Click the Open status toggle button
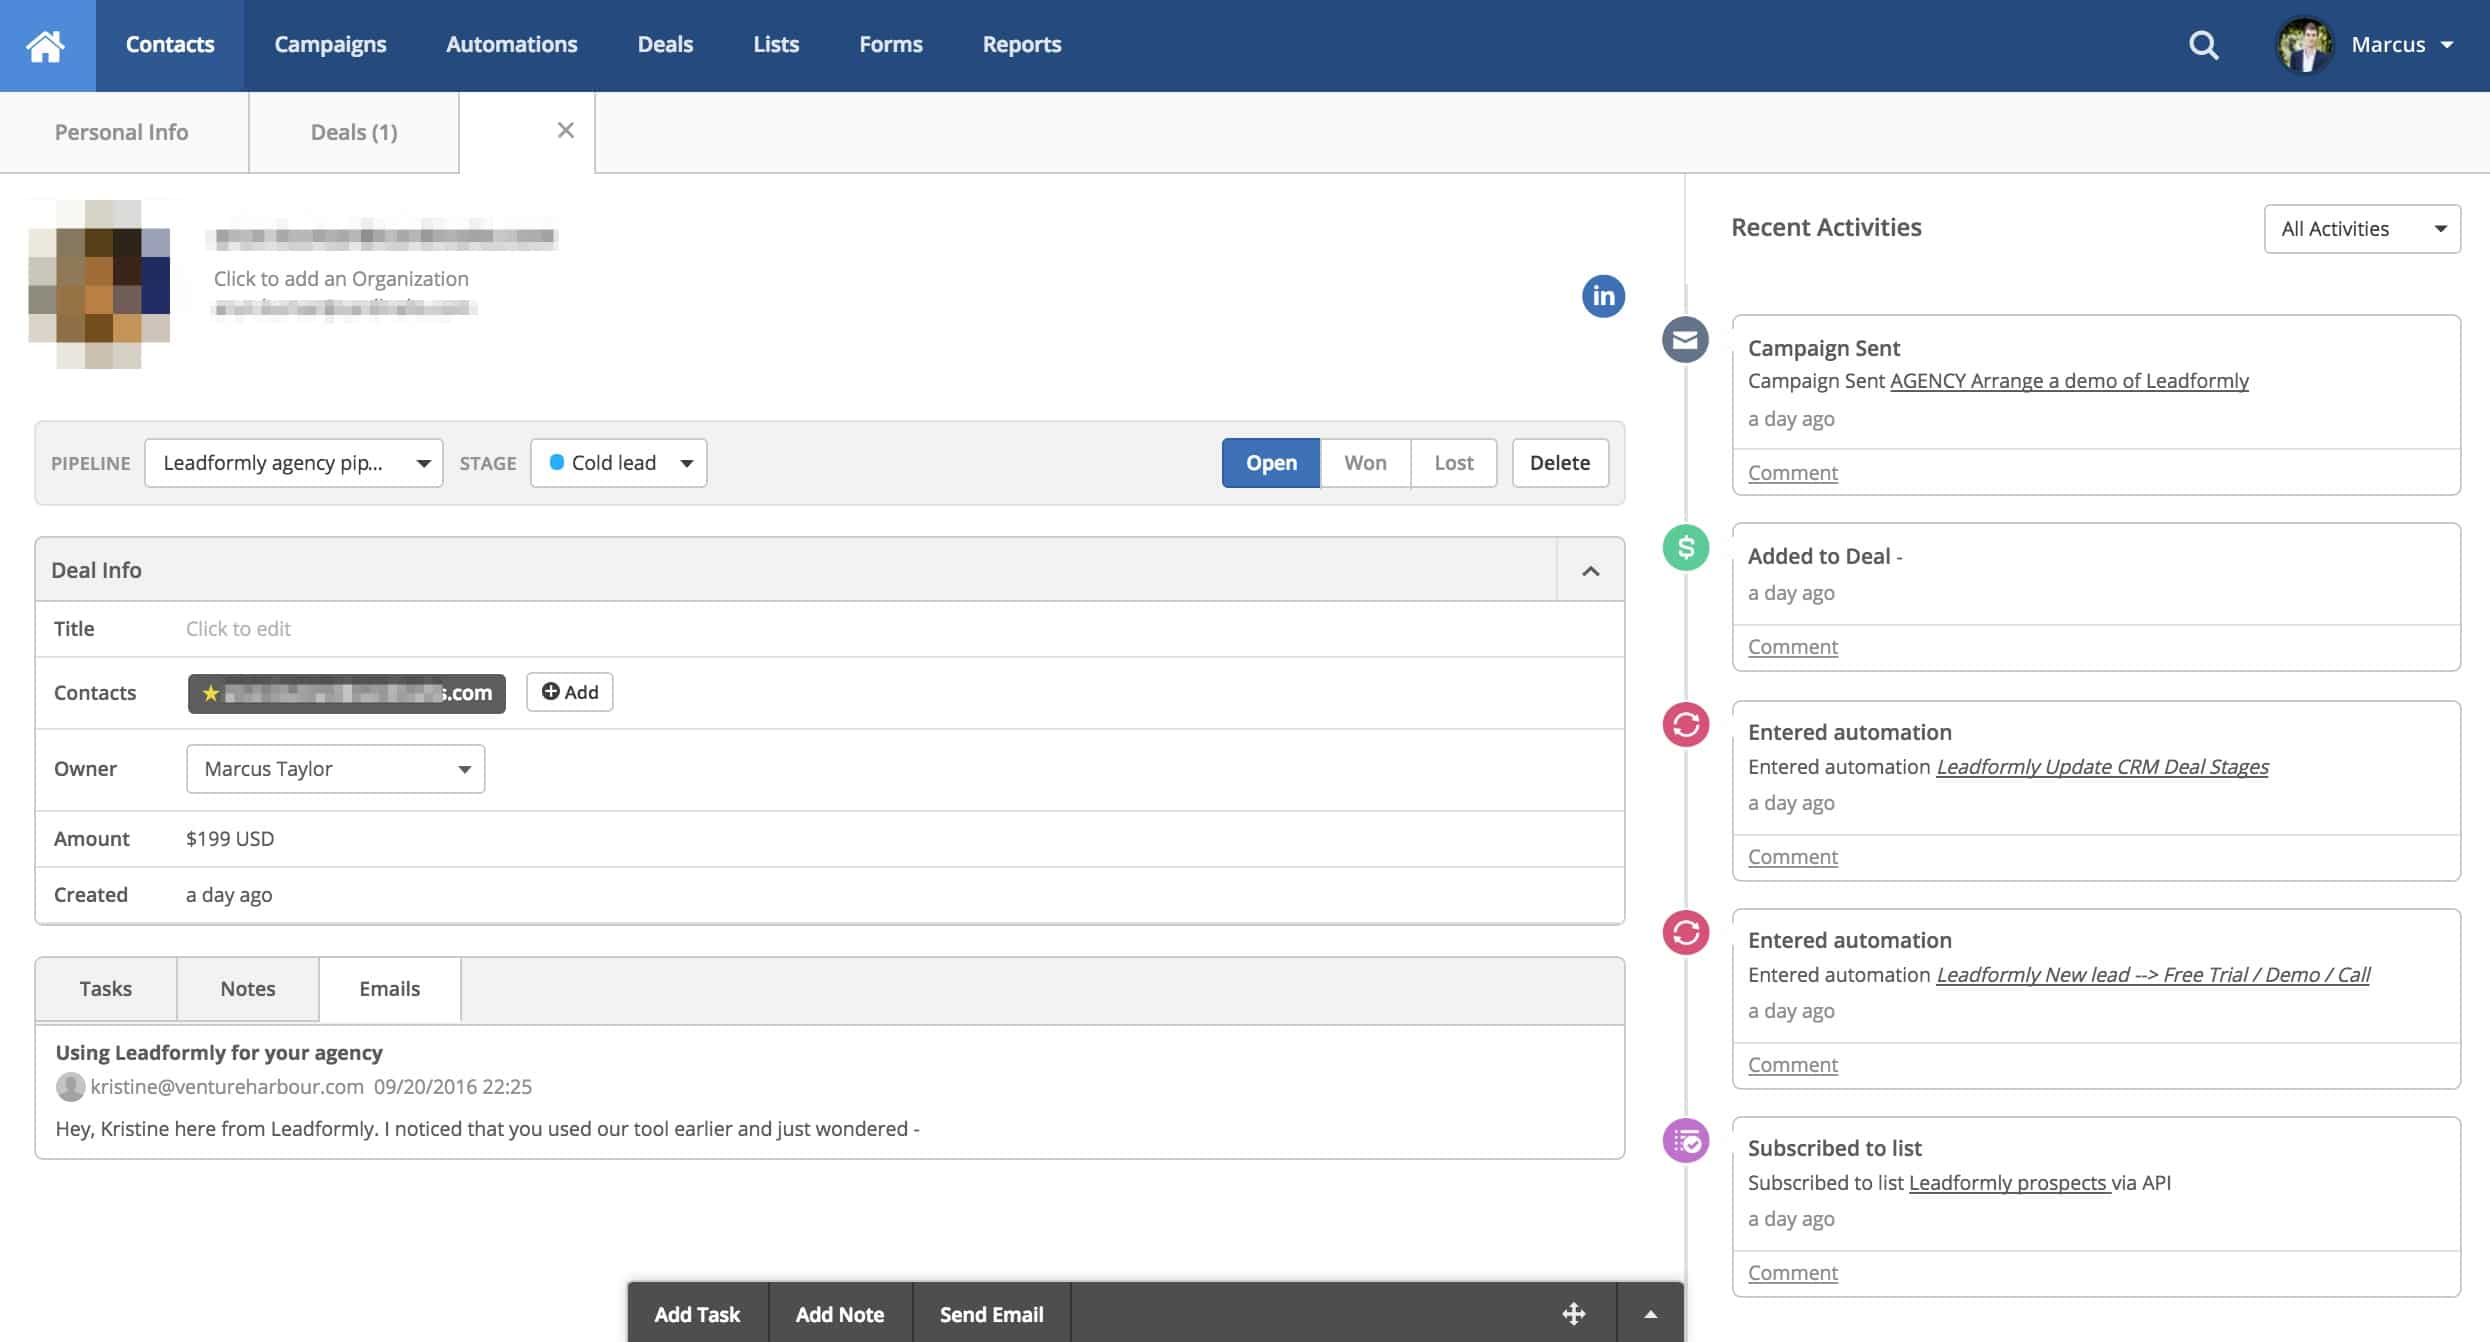This screenshot has width=2490, height=1342. (1272, 463)
